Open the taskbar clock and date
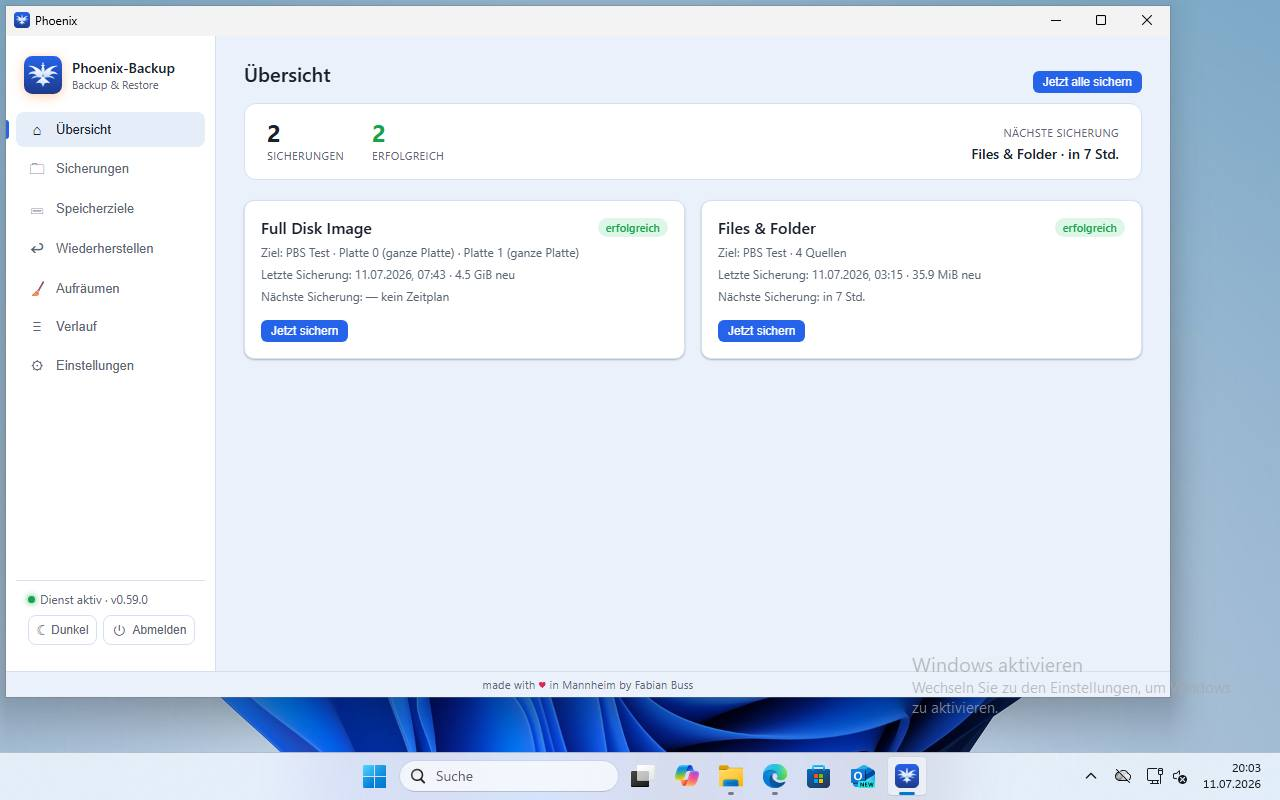 coord(1231,776)
